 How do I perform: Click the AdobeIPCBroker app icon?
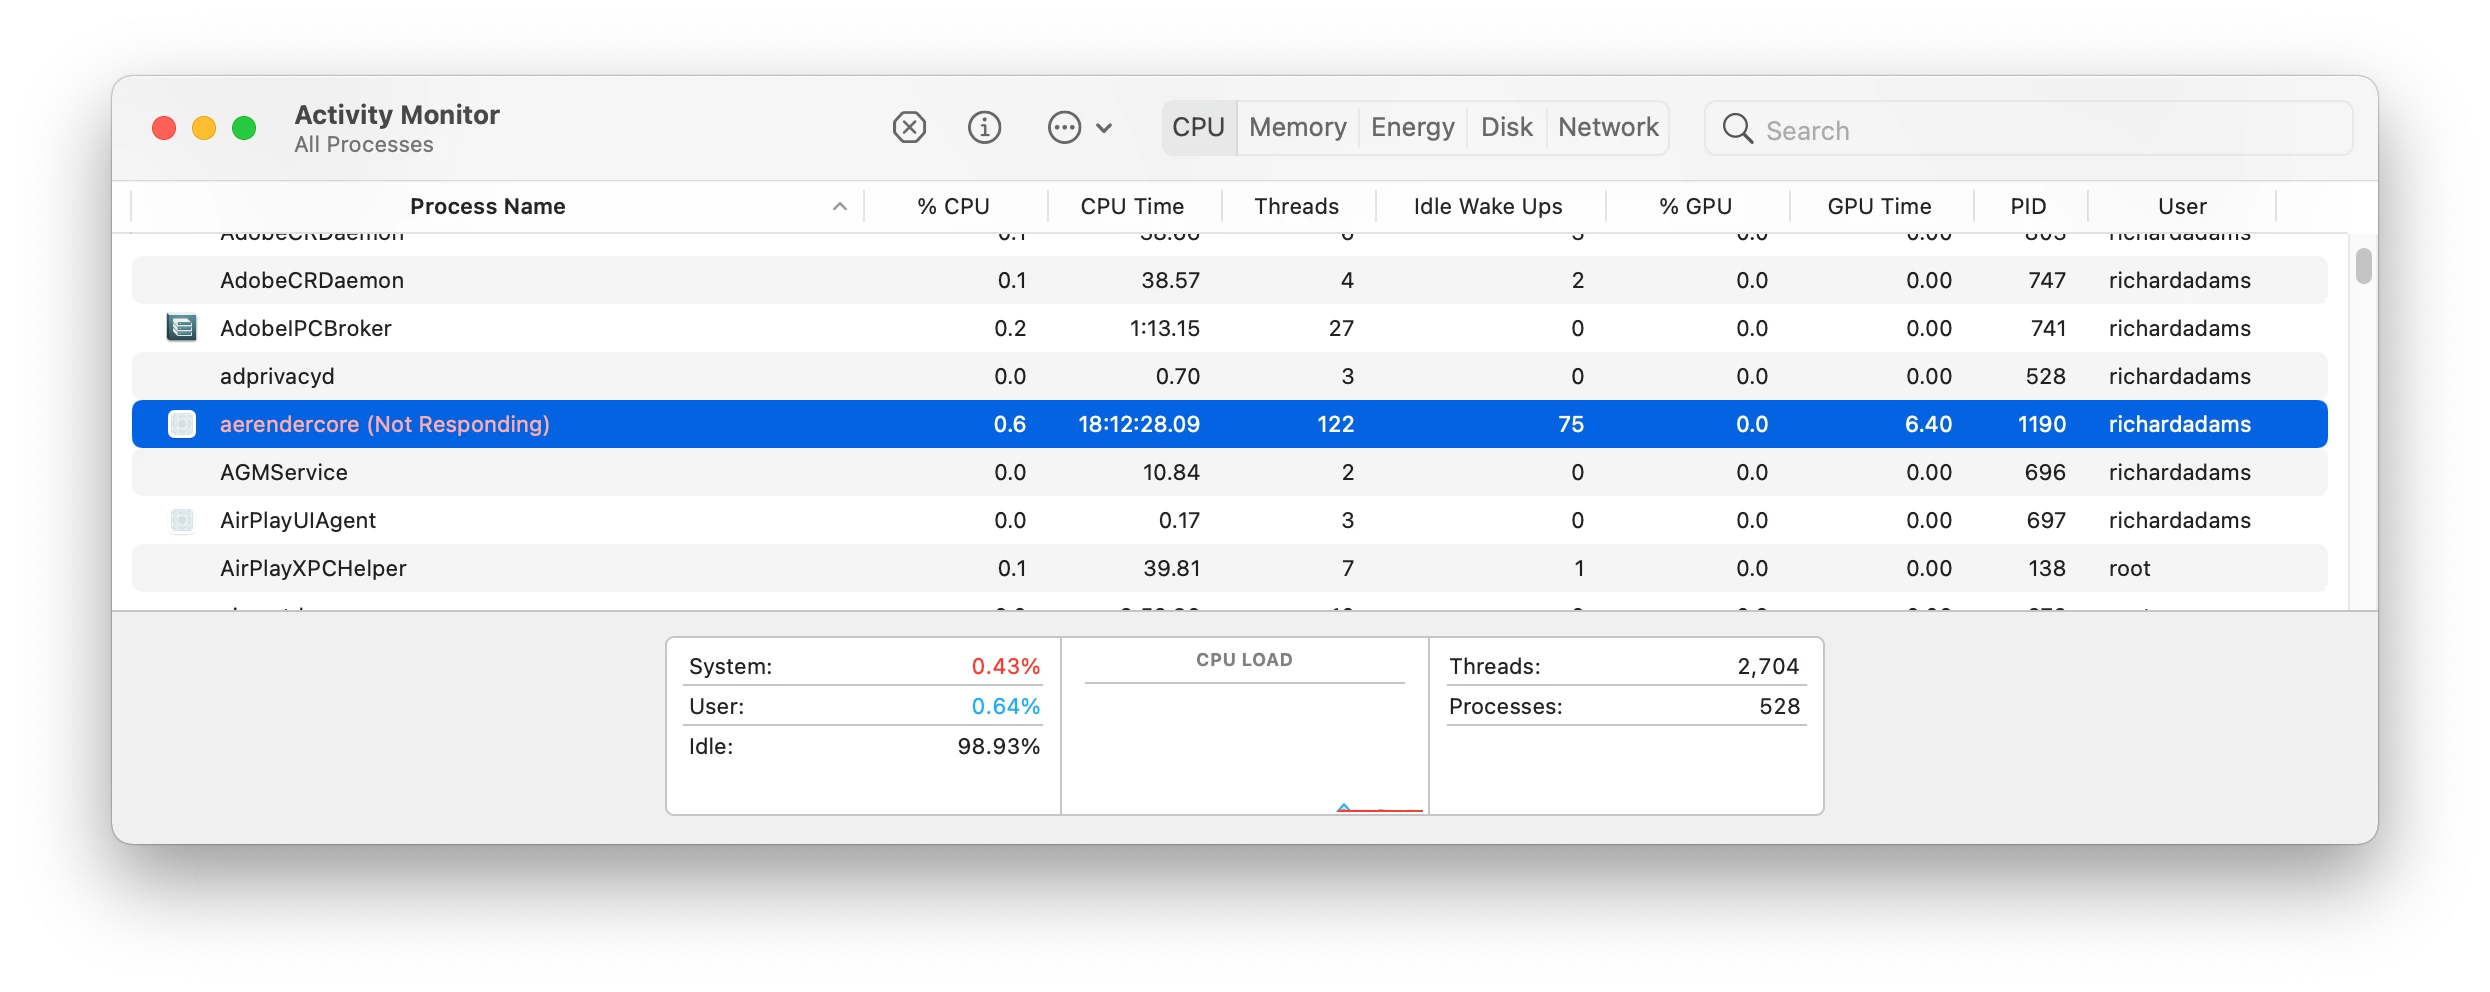coord(181,328)
